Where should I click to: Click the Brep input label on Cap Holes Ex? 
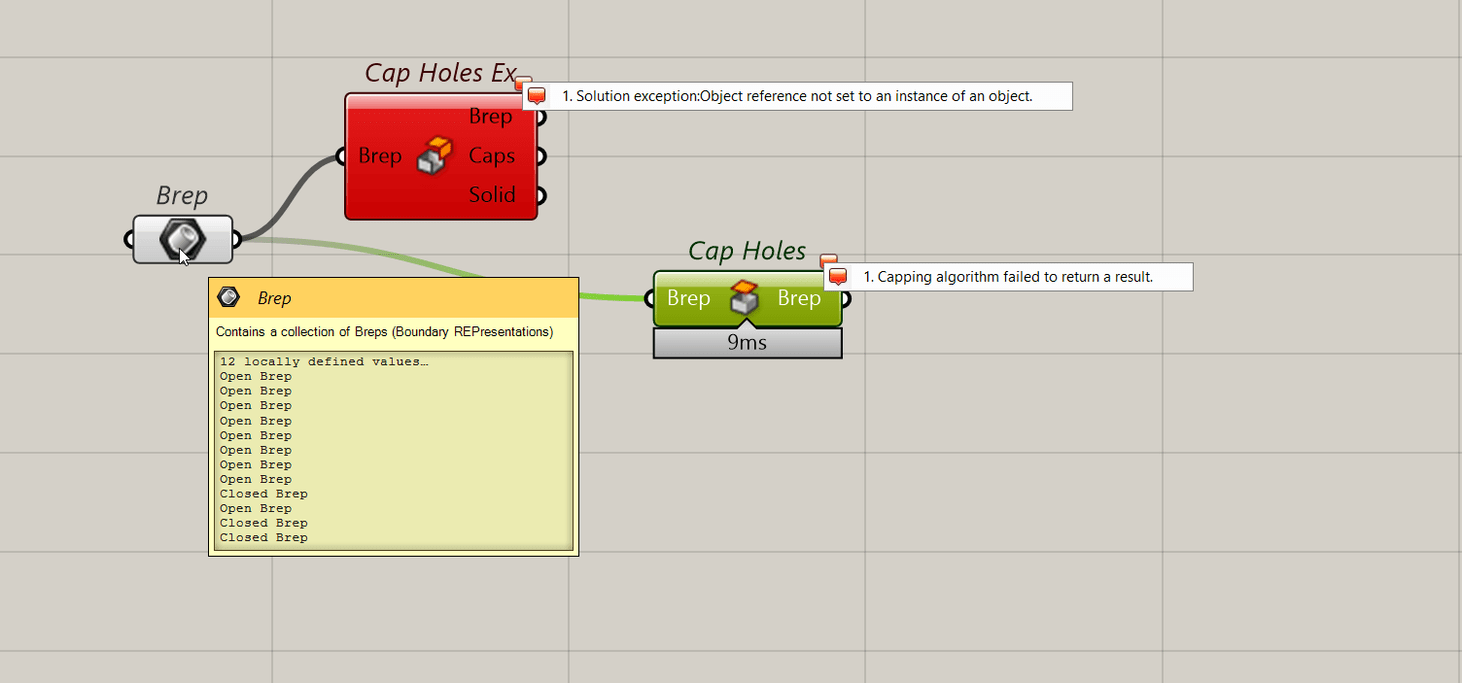(x=380, y=156)
